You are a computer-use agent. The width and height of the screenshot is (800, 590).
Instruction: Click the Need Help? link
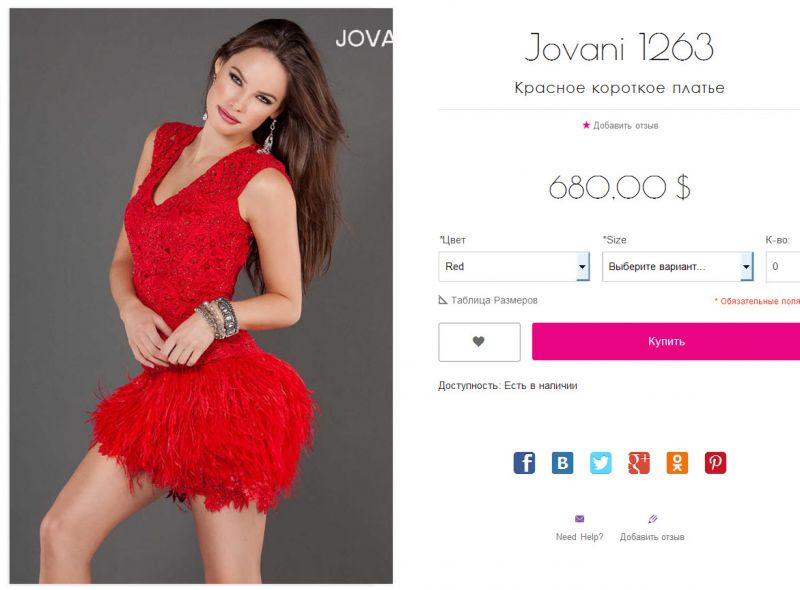(579, 537)
